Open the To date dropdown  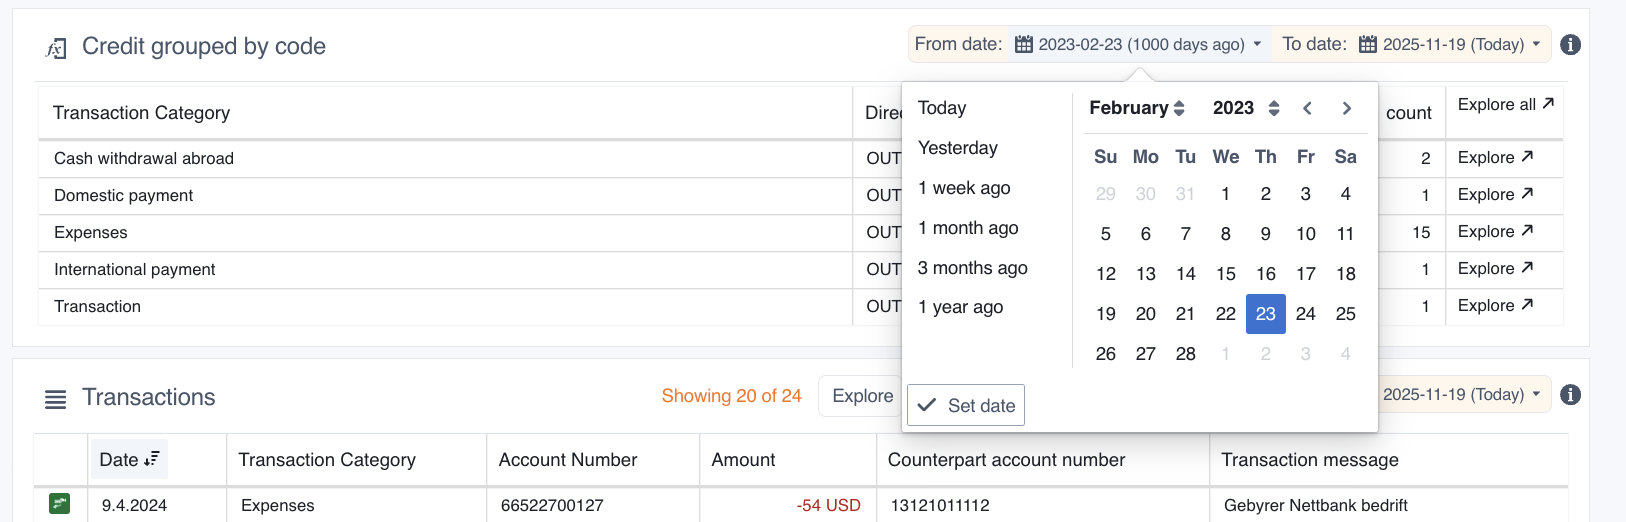coord(1412,45)
